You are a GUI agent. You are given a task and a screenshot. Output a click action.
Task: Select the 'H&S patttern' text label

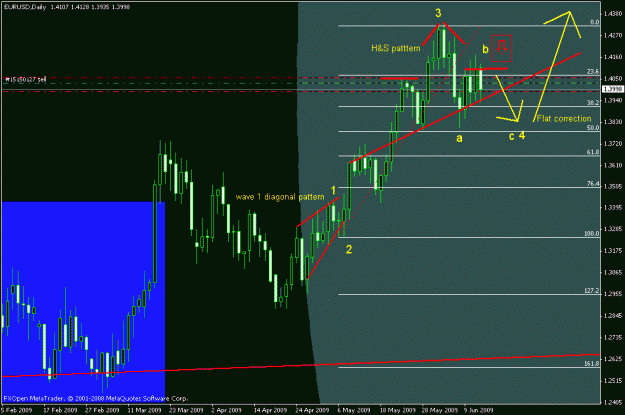396,48
